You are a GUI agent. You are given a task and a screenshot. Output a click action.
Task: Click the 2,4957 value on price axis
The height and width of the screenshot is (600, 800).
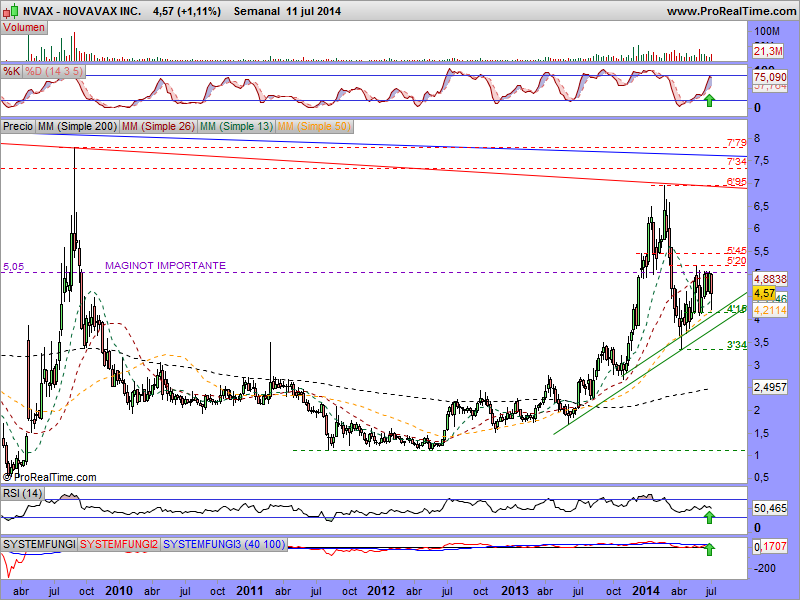770,387
